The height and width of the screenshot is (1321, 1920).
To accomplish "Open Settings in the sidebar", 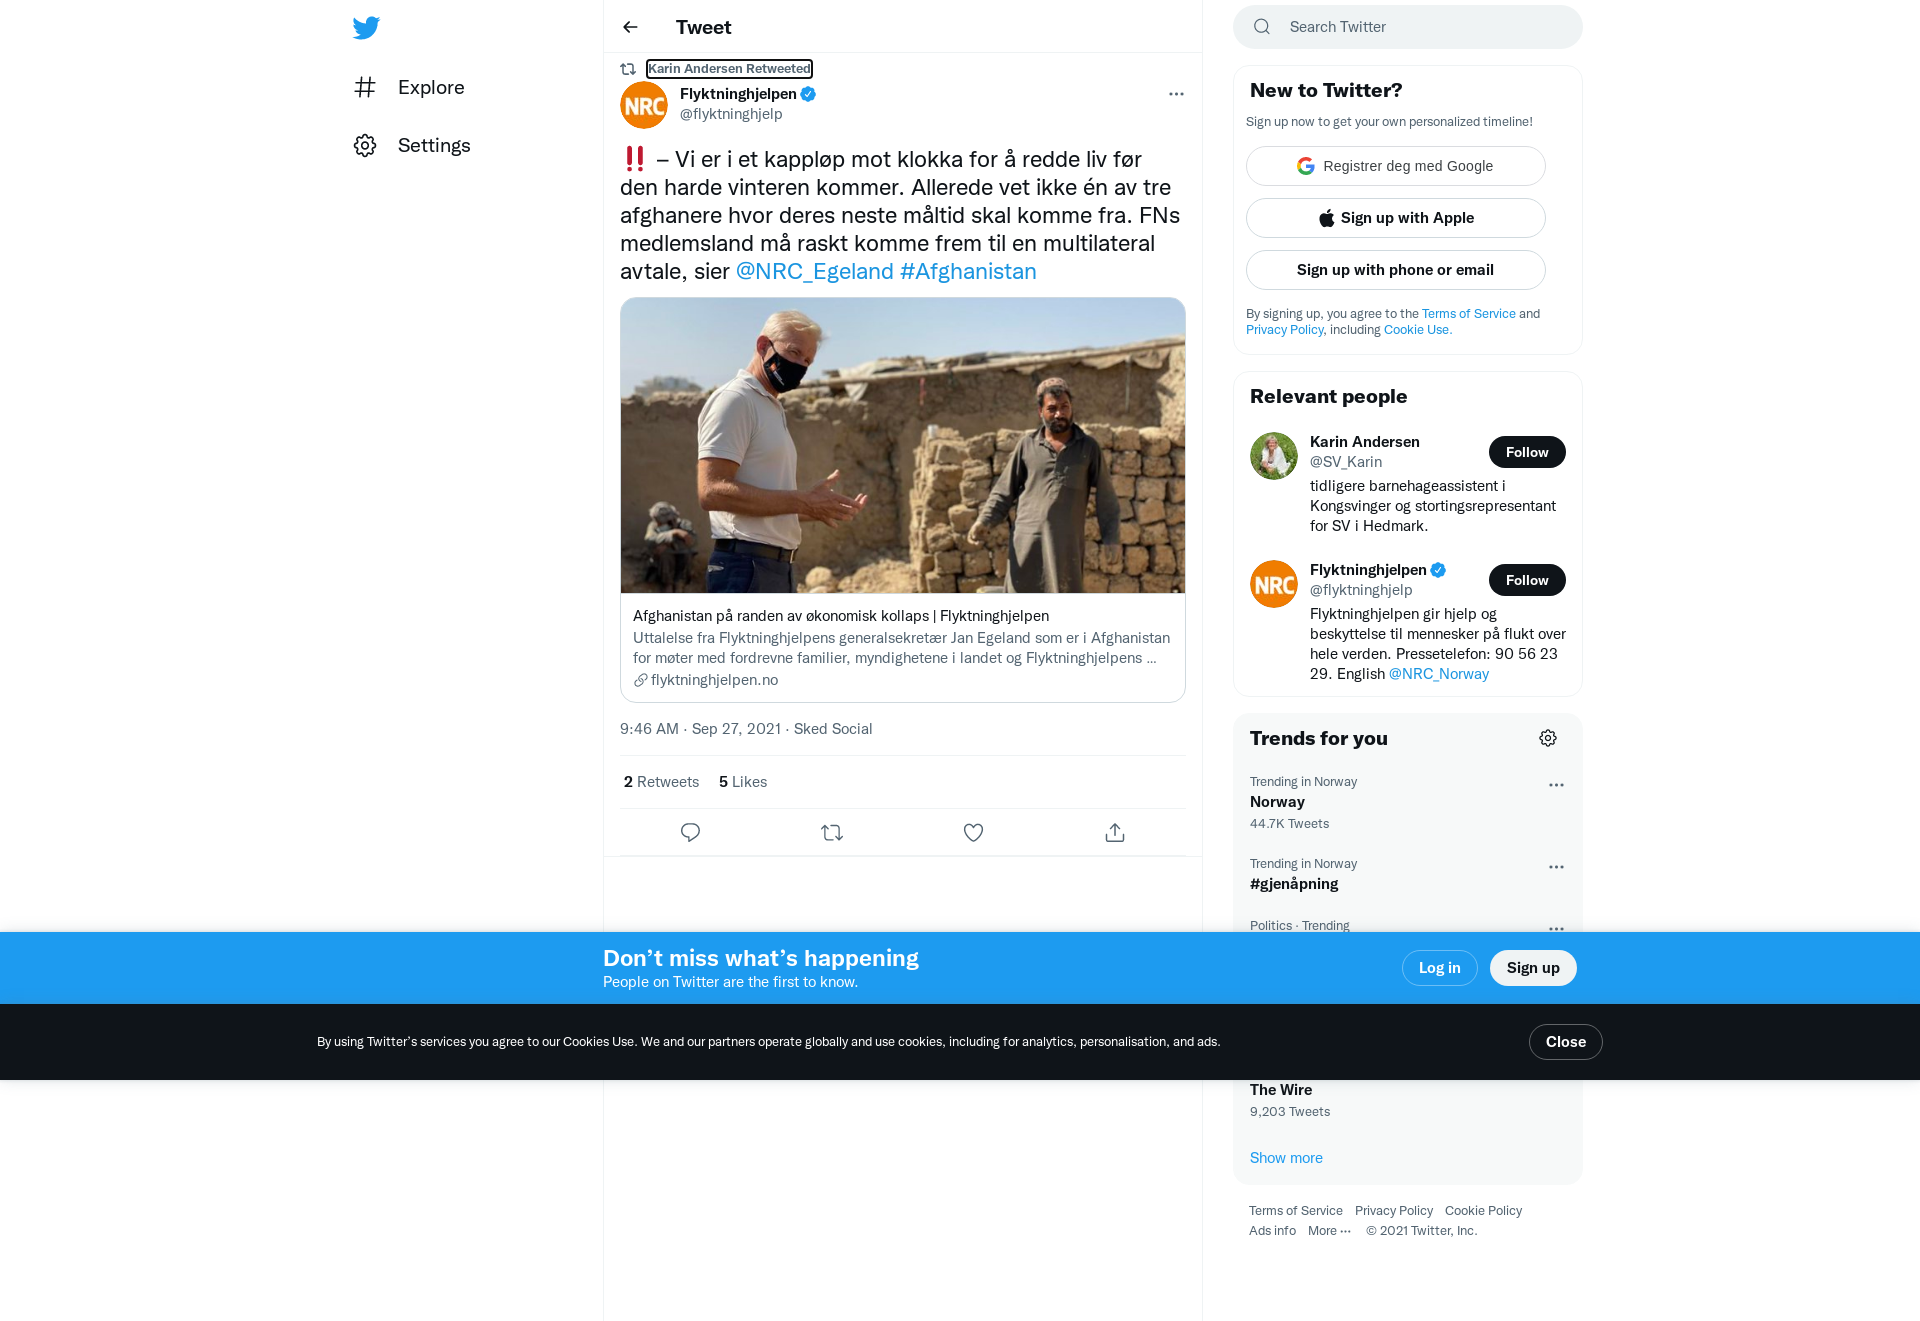I will pyautogui.click(x=412, y=145).
